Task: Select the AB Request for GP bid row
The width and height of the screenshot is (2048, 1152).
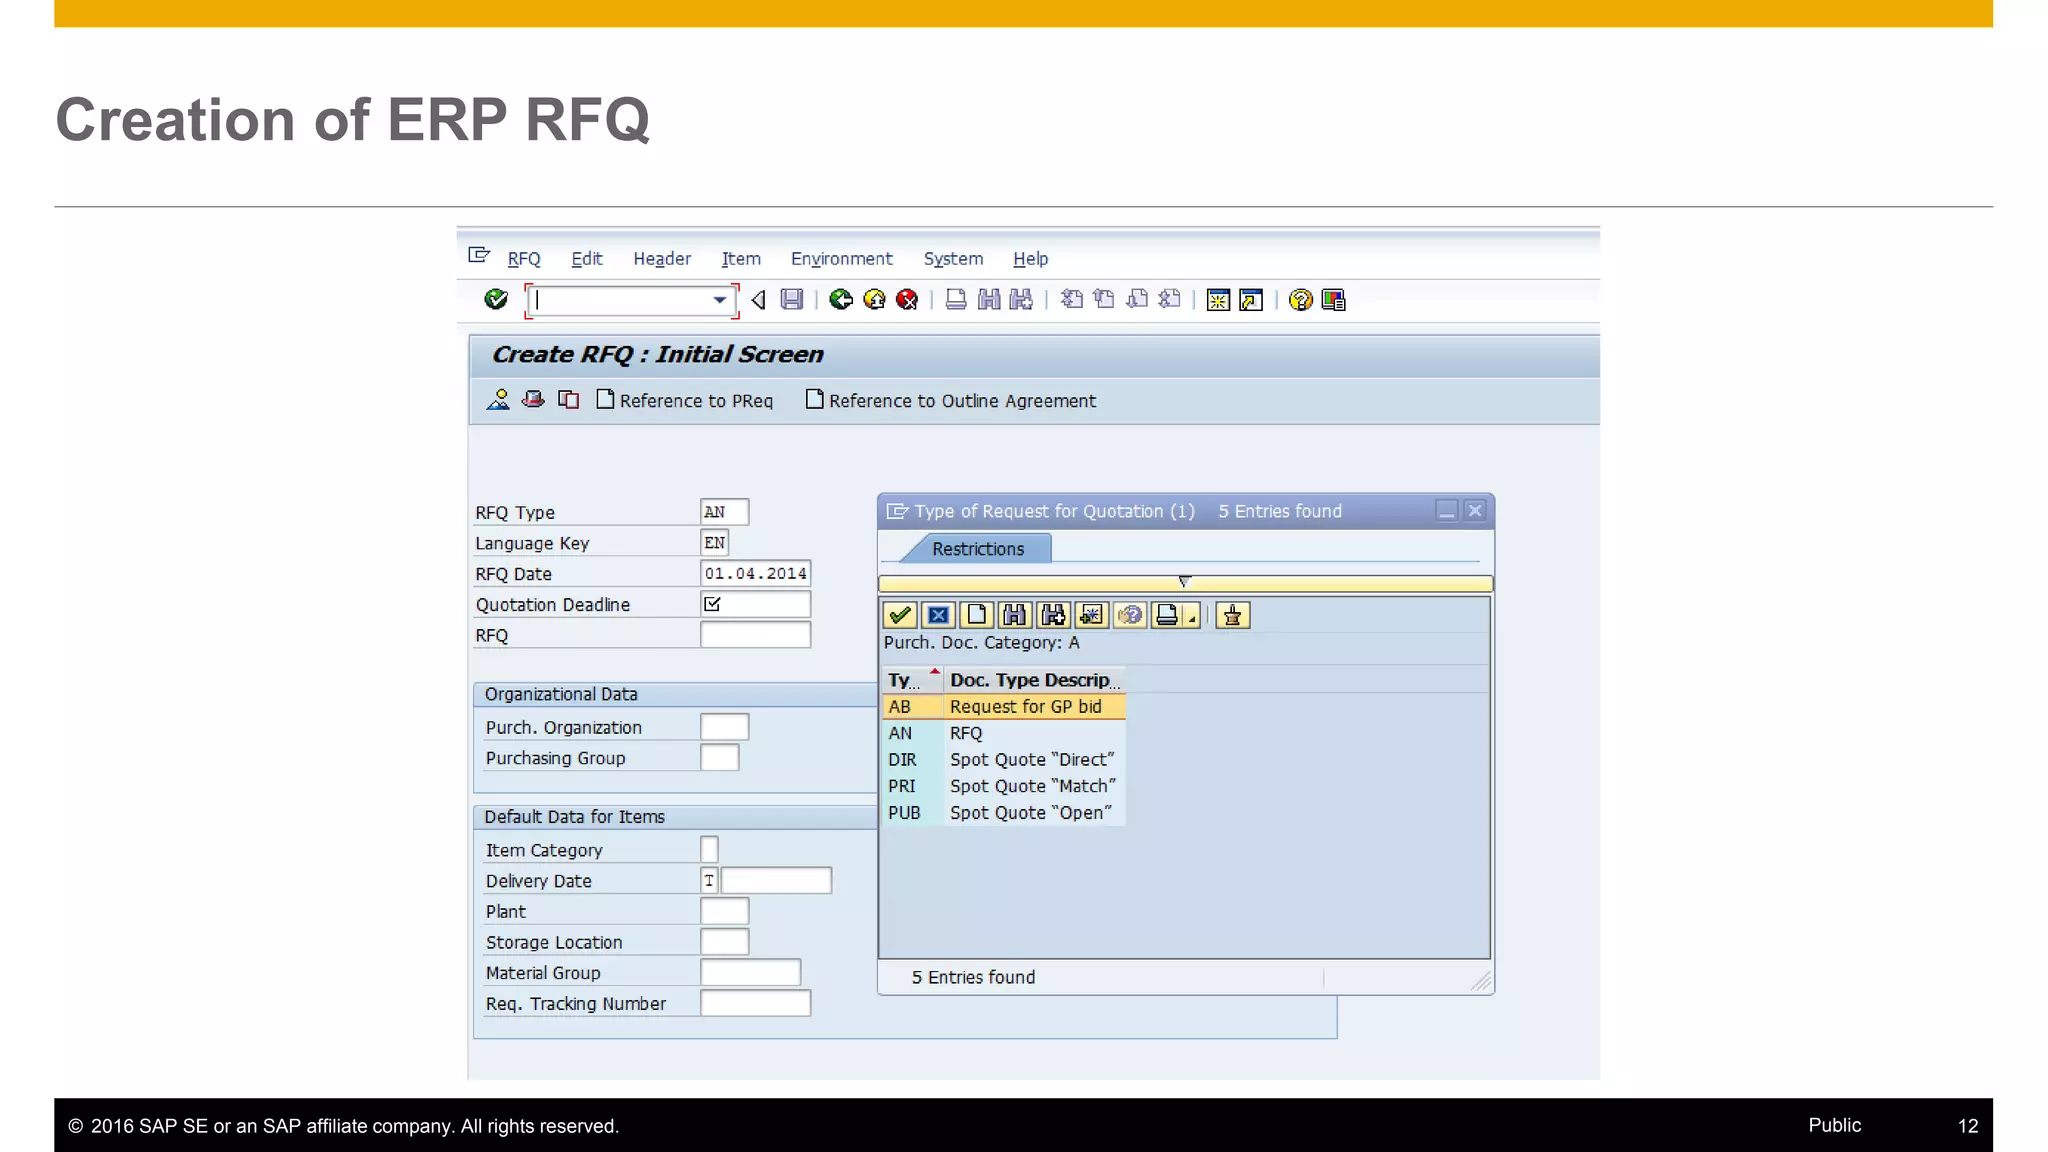Action: click(1004, 706)
